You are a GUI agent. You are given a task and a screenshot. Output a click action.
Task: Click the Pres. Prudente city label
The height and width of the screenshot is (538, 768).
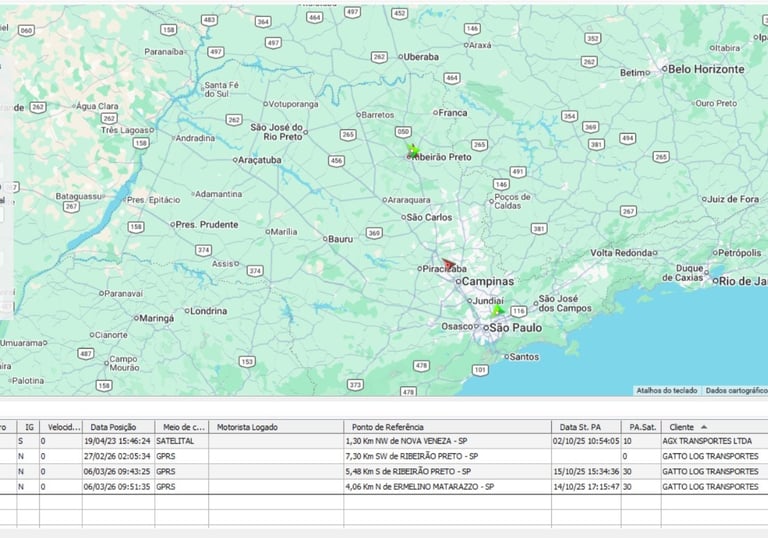(207, 224)
